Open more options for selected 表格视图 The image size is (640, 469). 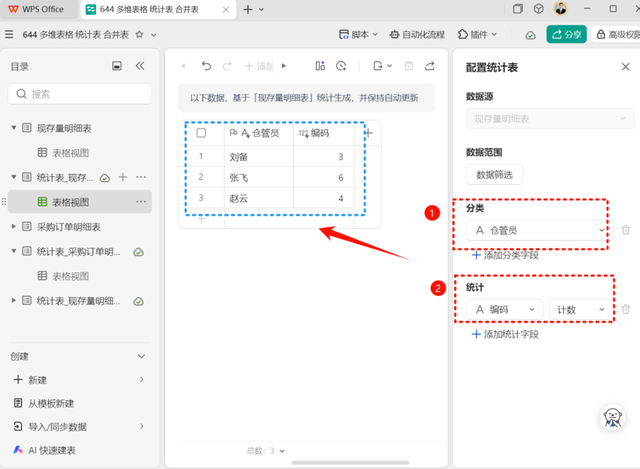click(x=141, y=202)
